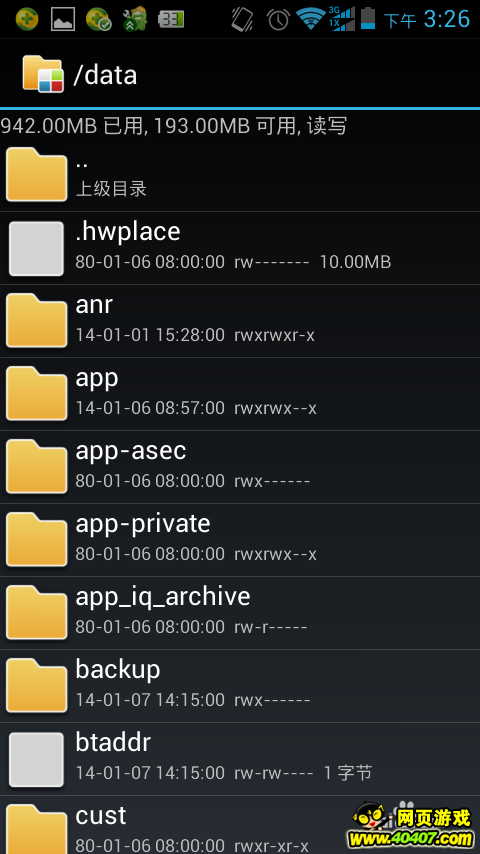Tap the Wi-Fi status bar icon
This screenshot has width=480, height=854.
[311, 19]
